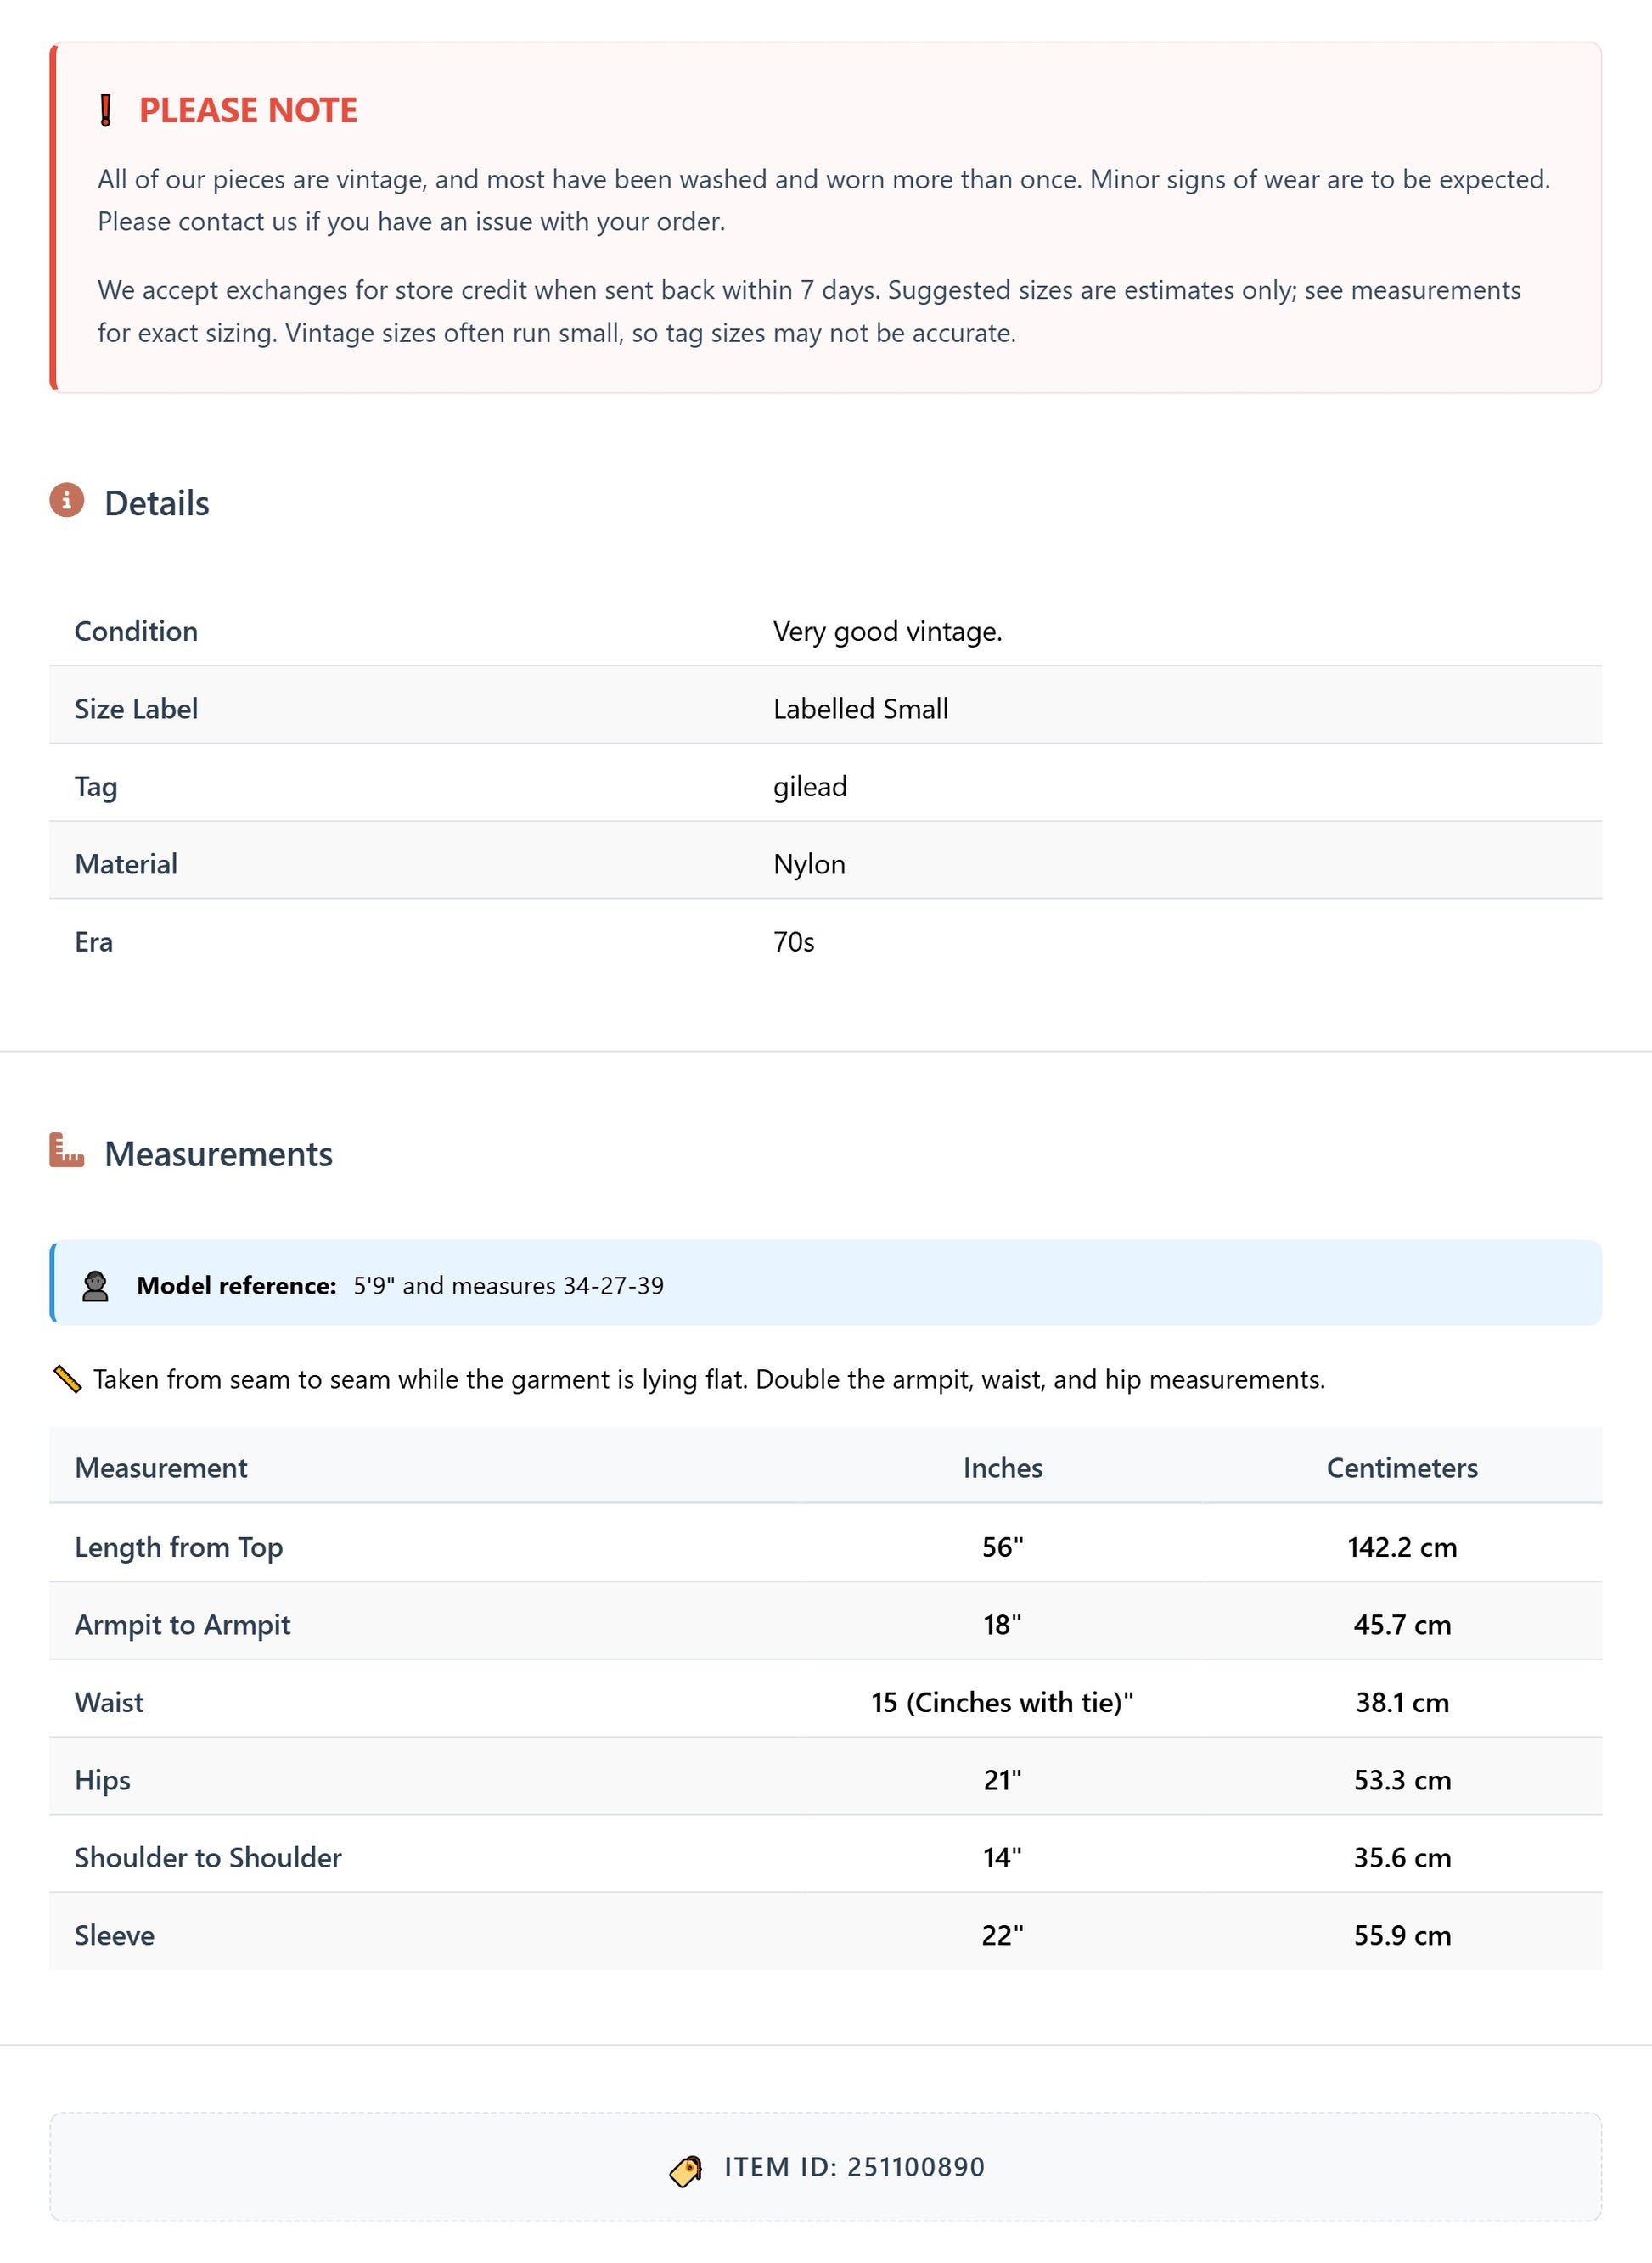Click the ITEM ID 251100890 text

click(854, 2167)
